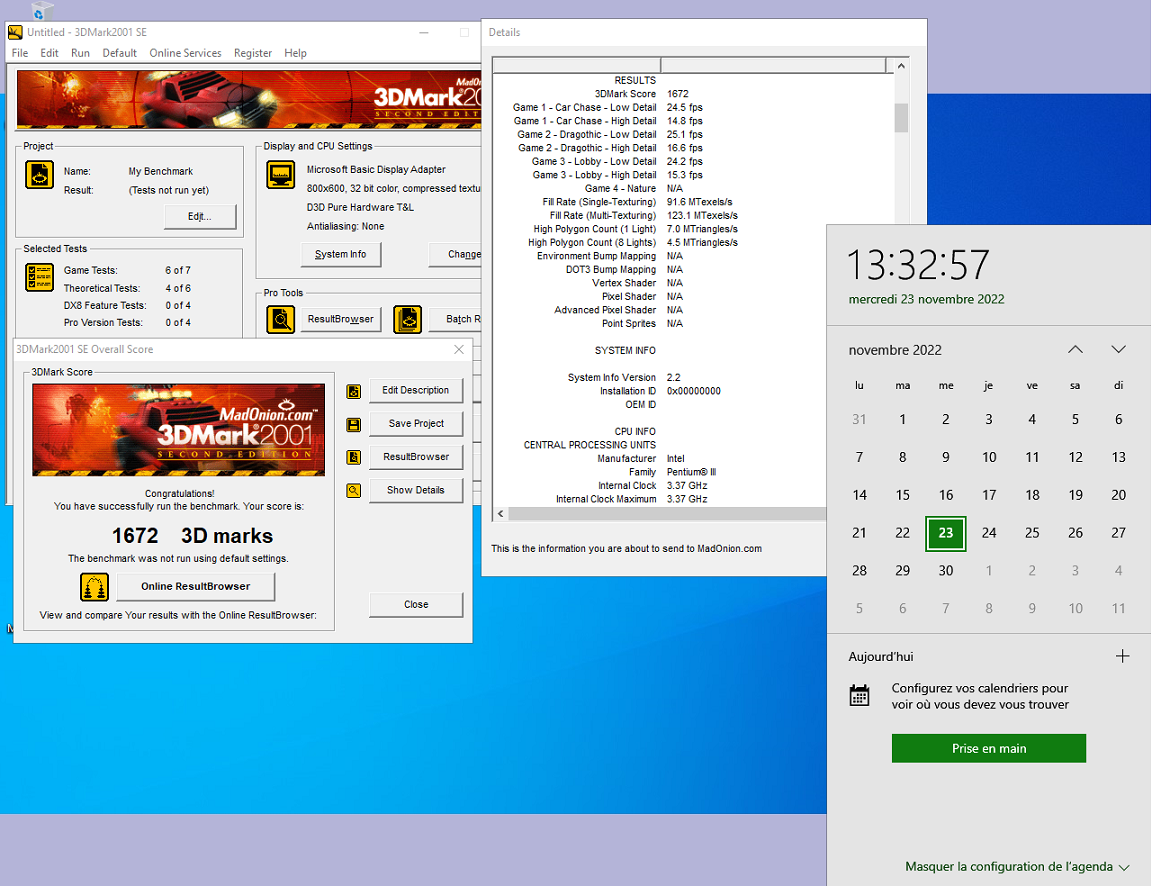The image size is (1152, 886).
Task: Open the novembre 2022 month header
Action: (895, 350)
